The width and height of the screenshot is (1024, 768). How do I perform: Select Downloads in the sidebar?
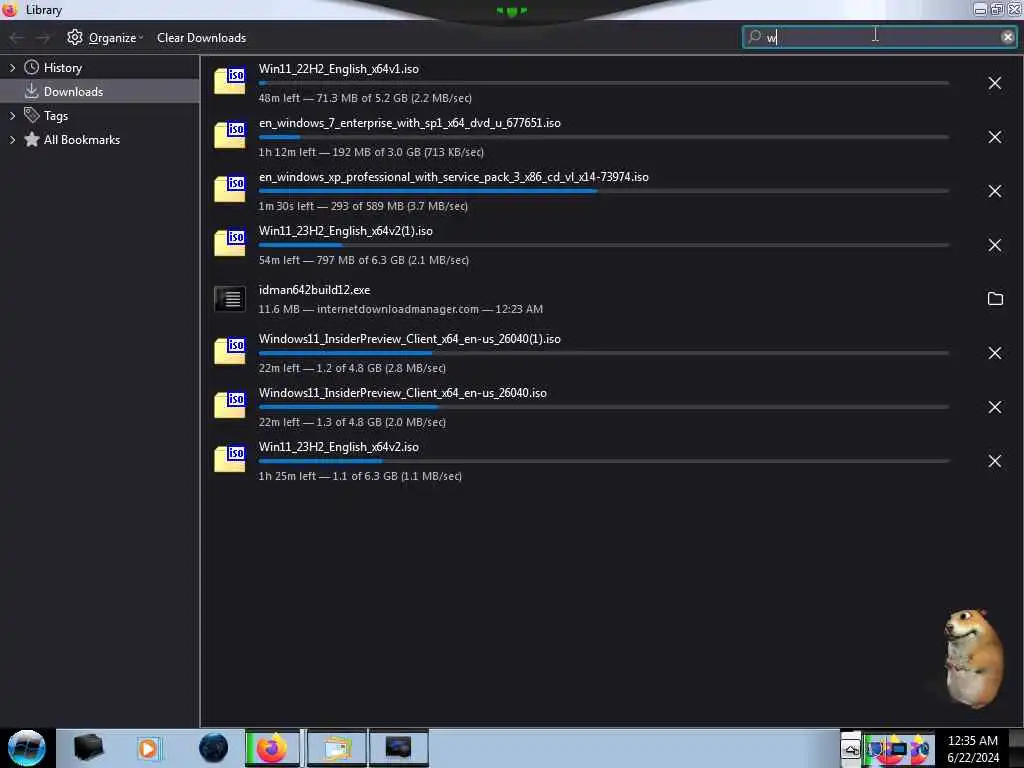(x=73, y=92)
